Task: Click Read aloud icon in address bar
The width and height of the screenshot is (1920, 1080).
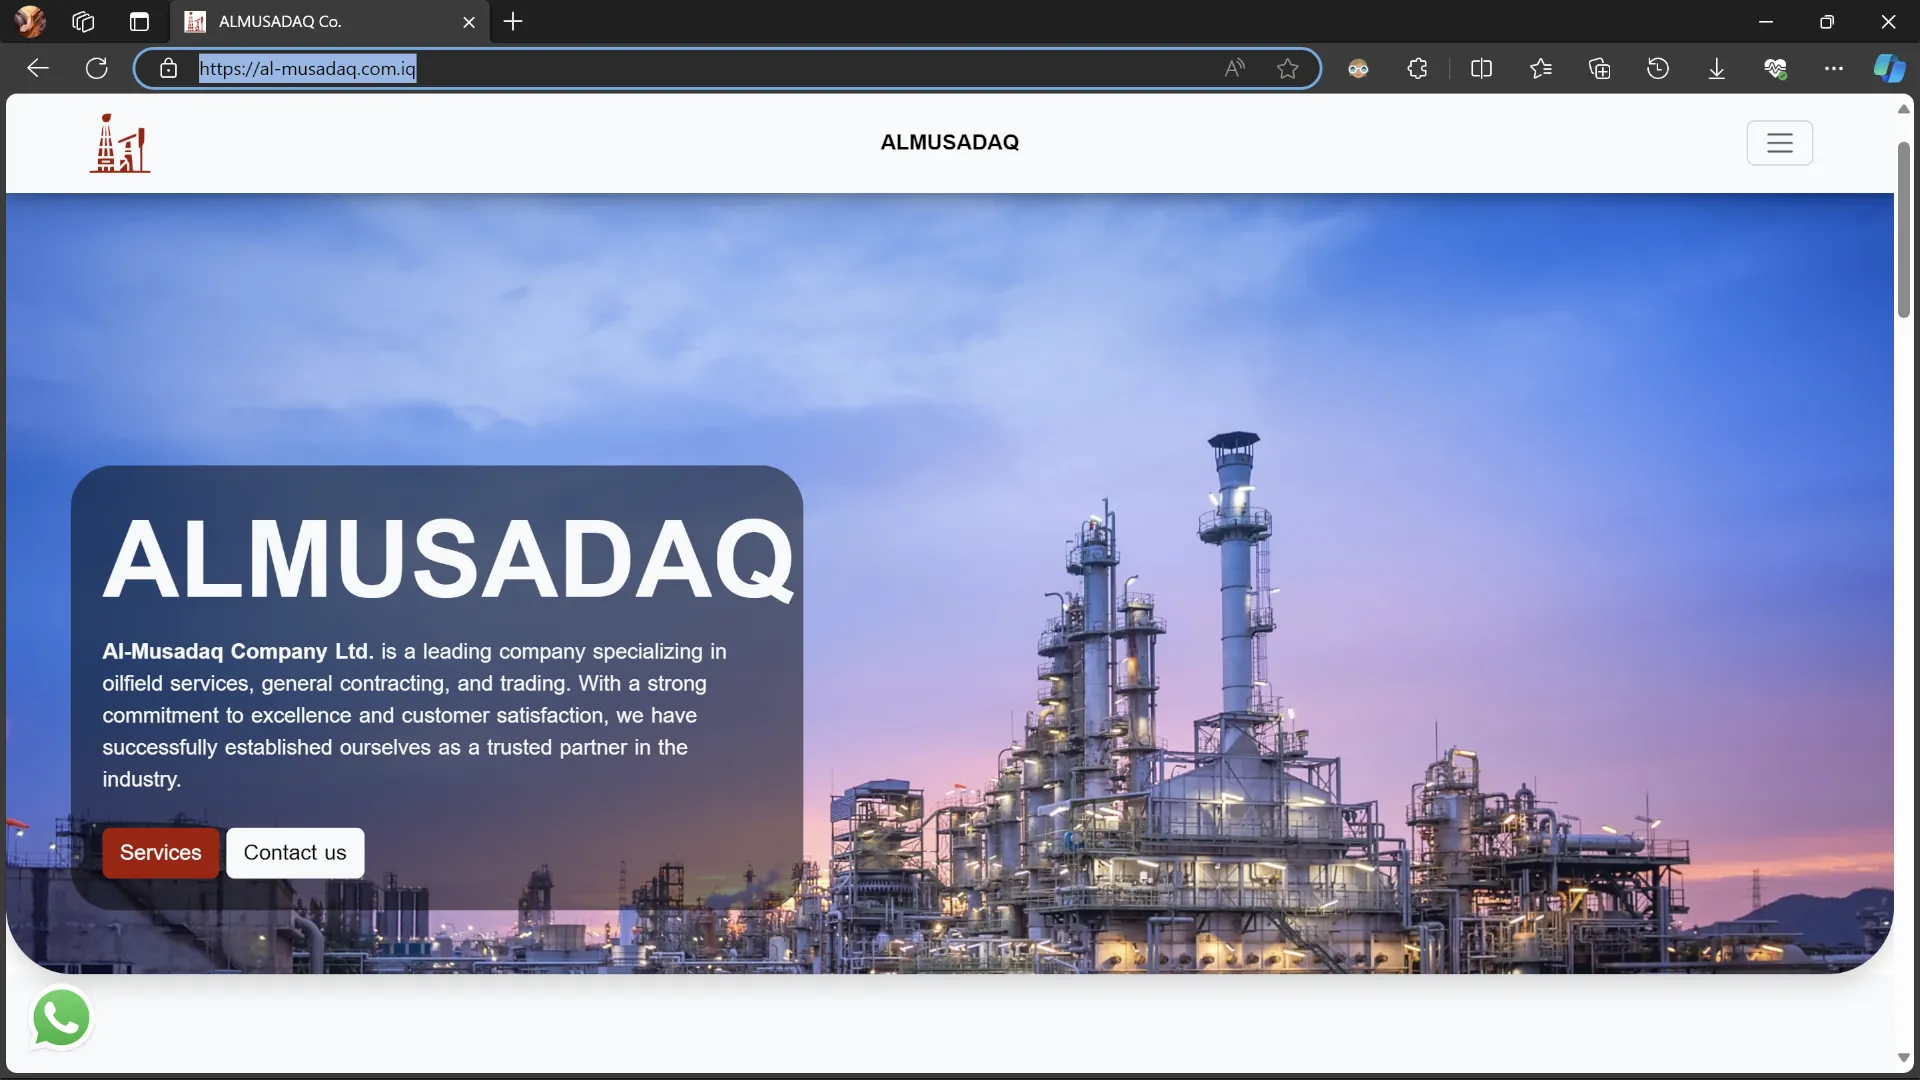Action: point(1234,69)
